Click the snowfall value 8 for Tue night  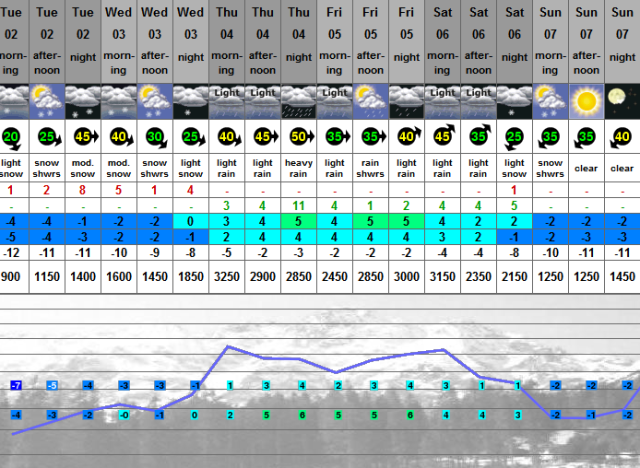tap(83, 190)
